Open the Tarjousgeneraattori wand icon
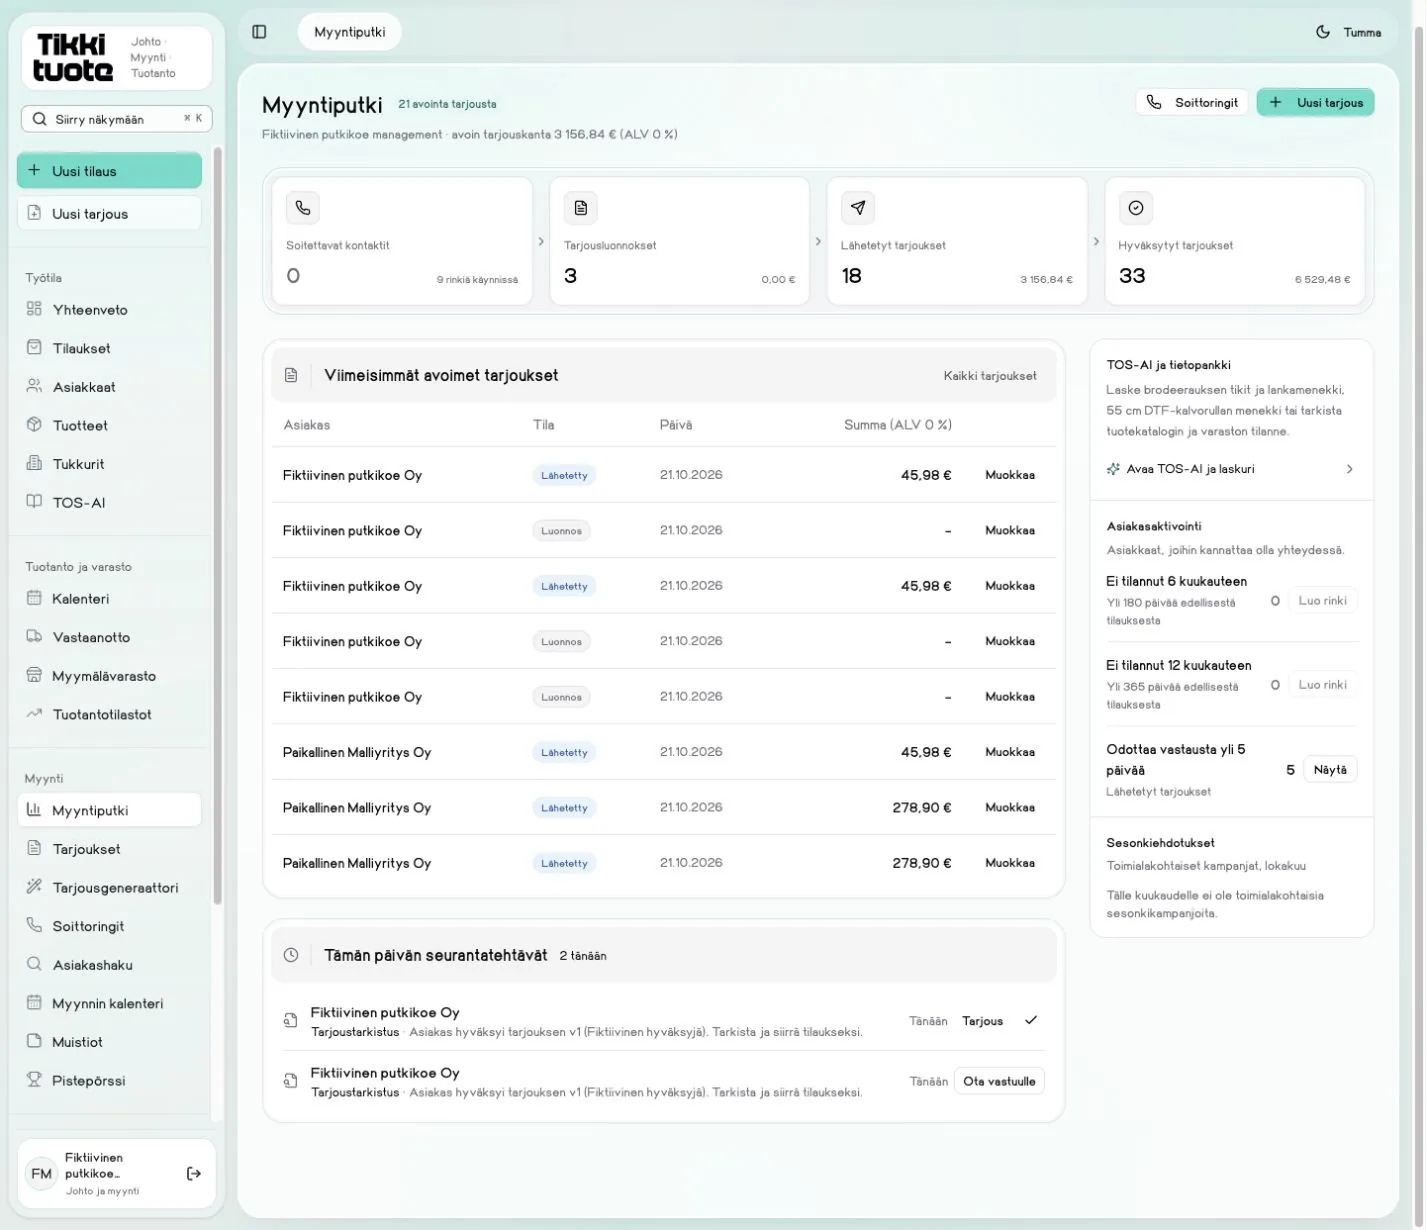The height and width of the screenshot is (1230, 1426). pos(34,887)
